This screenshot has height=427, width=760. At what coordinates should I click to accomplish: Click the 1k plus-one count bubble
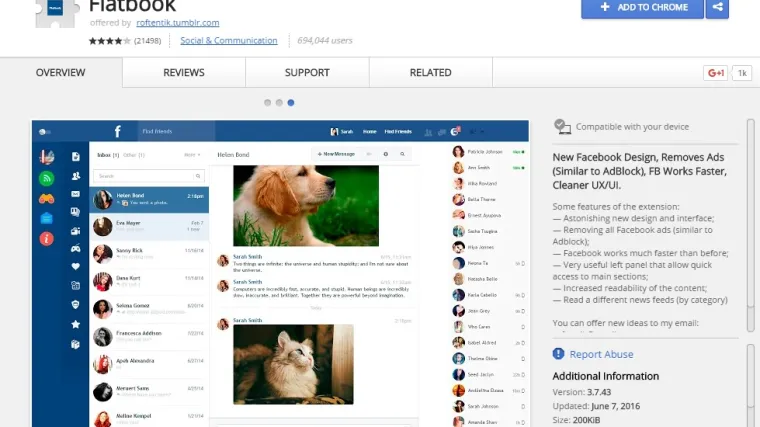(x=742, y=73)
